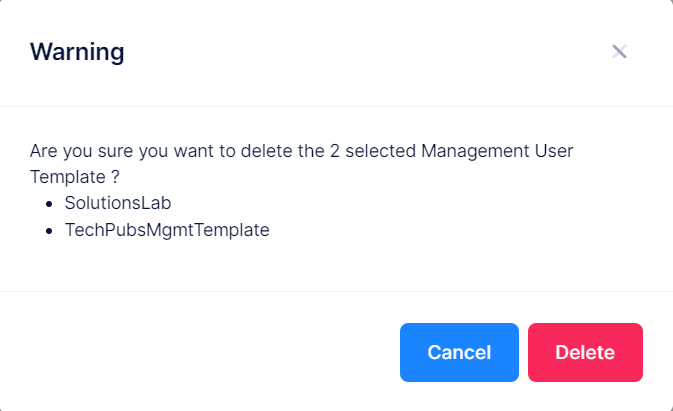This screenshot has height=411, width=673.
Task: Click the word 'Template' before the question mark
Action: pos(66,177)
